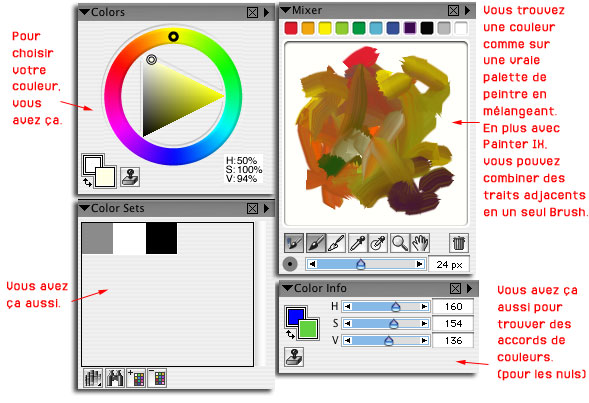Toggle the clone color stamp in Color Info
Image resolution: width=589 pixels, height=403 pixels.
pyautogui.click(x=294, y=357)
